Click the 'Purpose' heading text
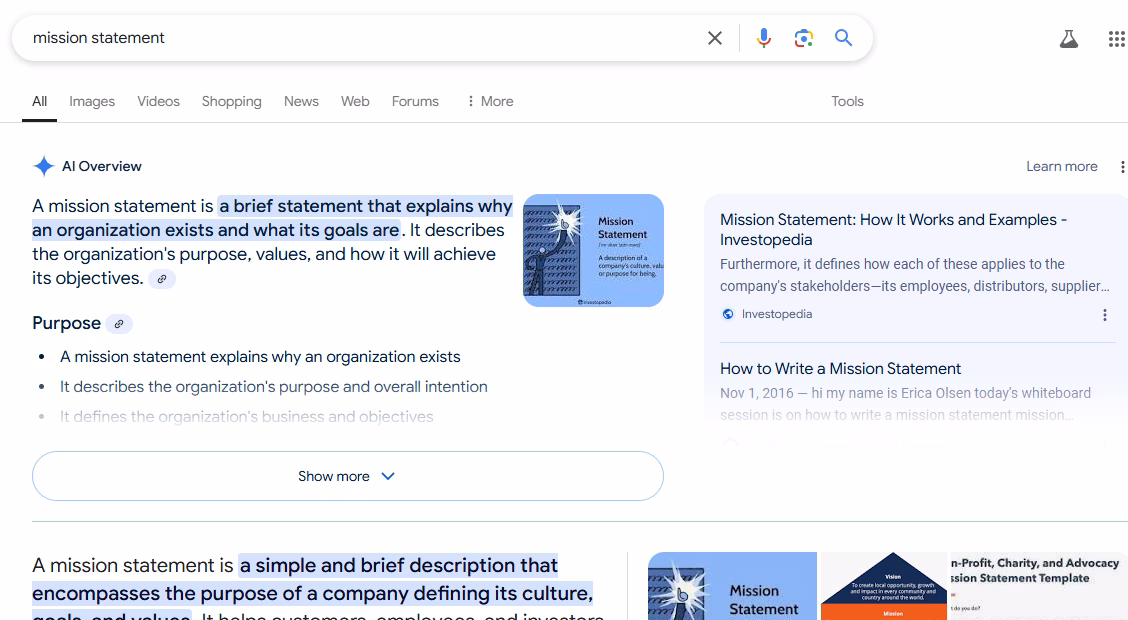Screen dimensions: 1128x620 (x=66, y=324)
